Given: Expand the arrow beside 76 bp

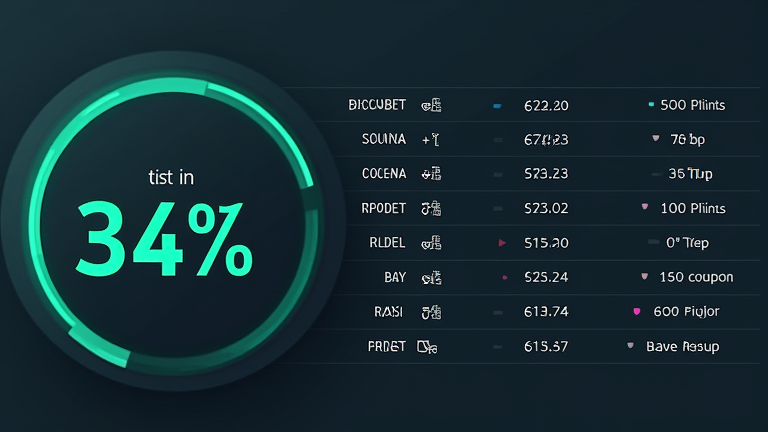Looking at the screenshot, I should (656, 138).
